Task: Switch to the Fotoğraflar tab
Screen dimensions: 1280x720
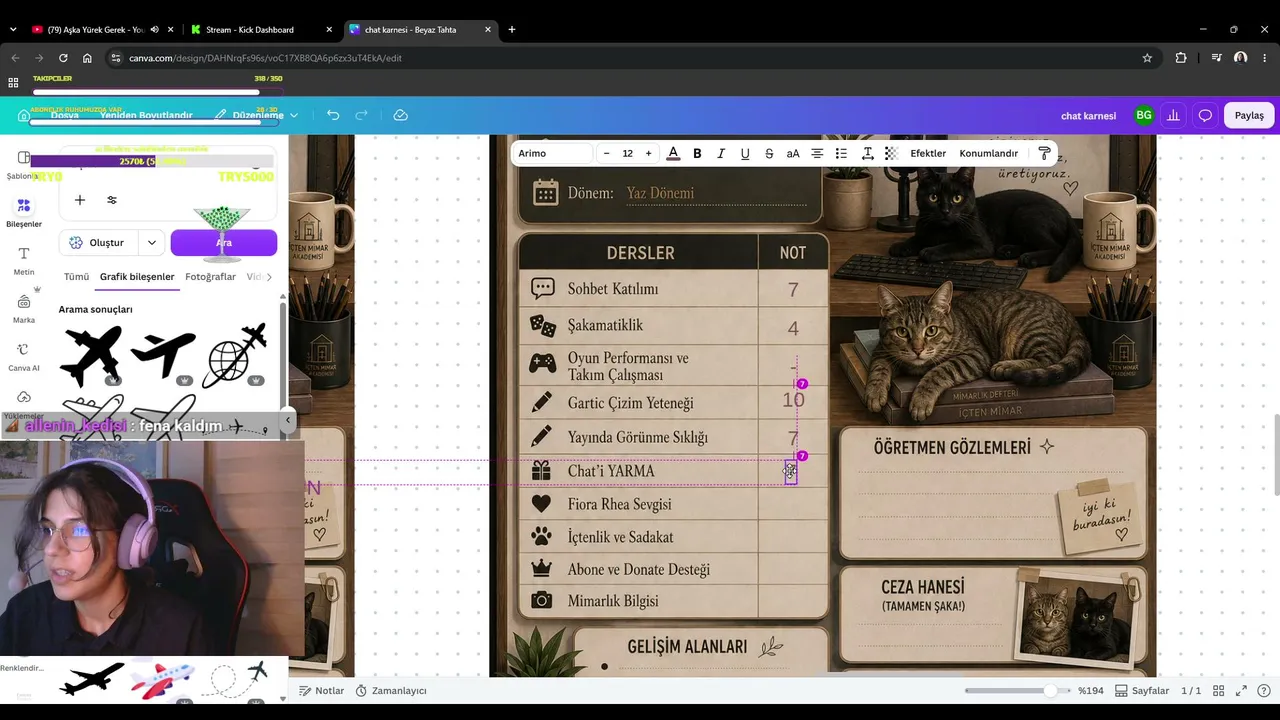Action: [x=210, y=277]
